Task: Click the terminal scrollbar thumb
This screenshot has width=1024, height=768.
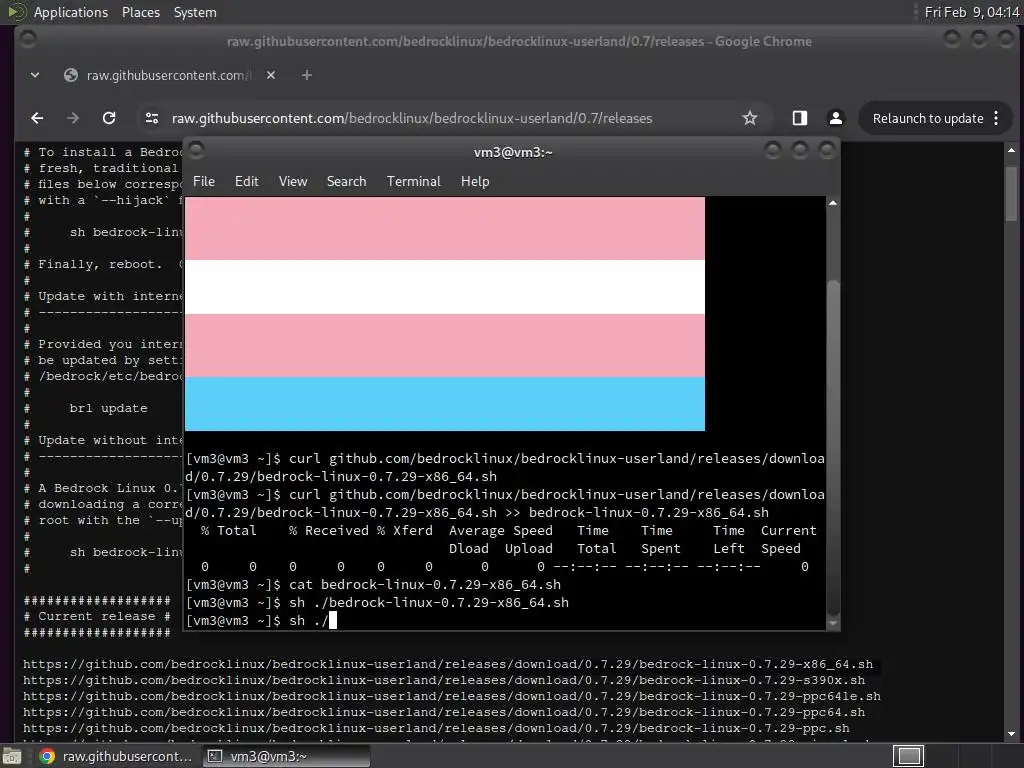Action: click(833, 447)
